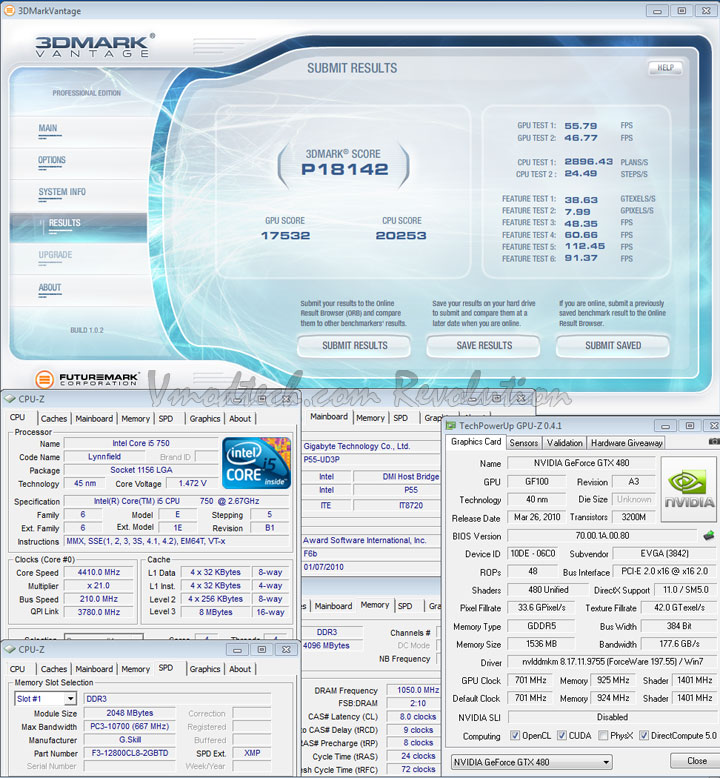The width and height of the screenshot is (720, 778).
Task: Open the Caches tab in the CPU-Z processor window
Action: 54,418
